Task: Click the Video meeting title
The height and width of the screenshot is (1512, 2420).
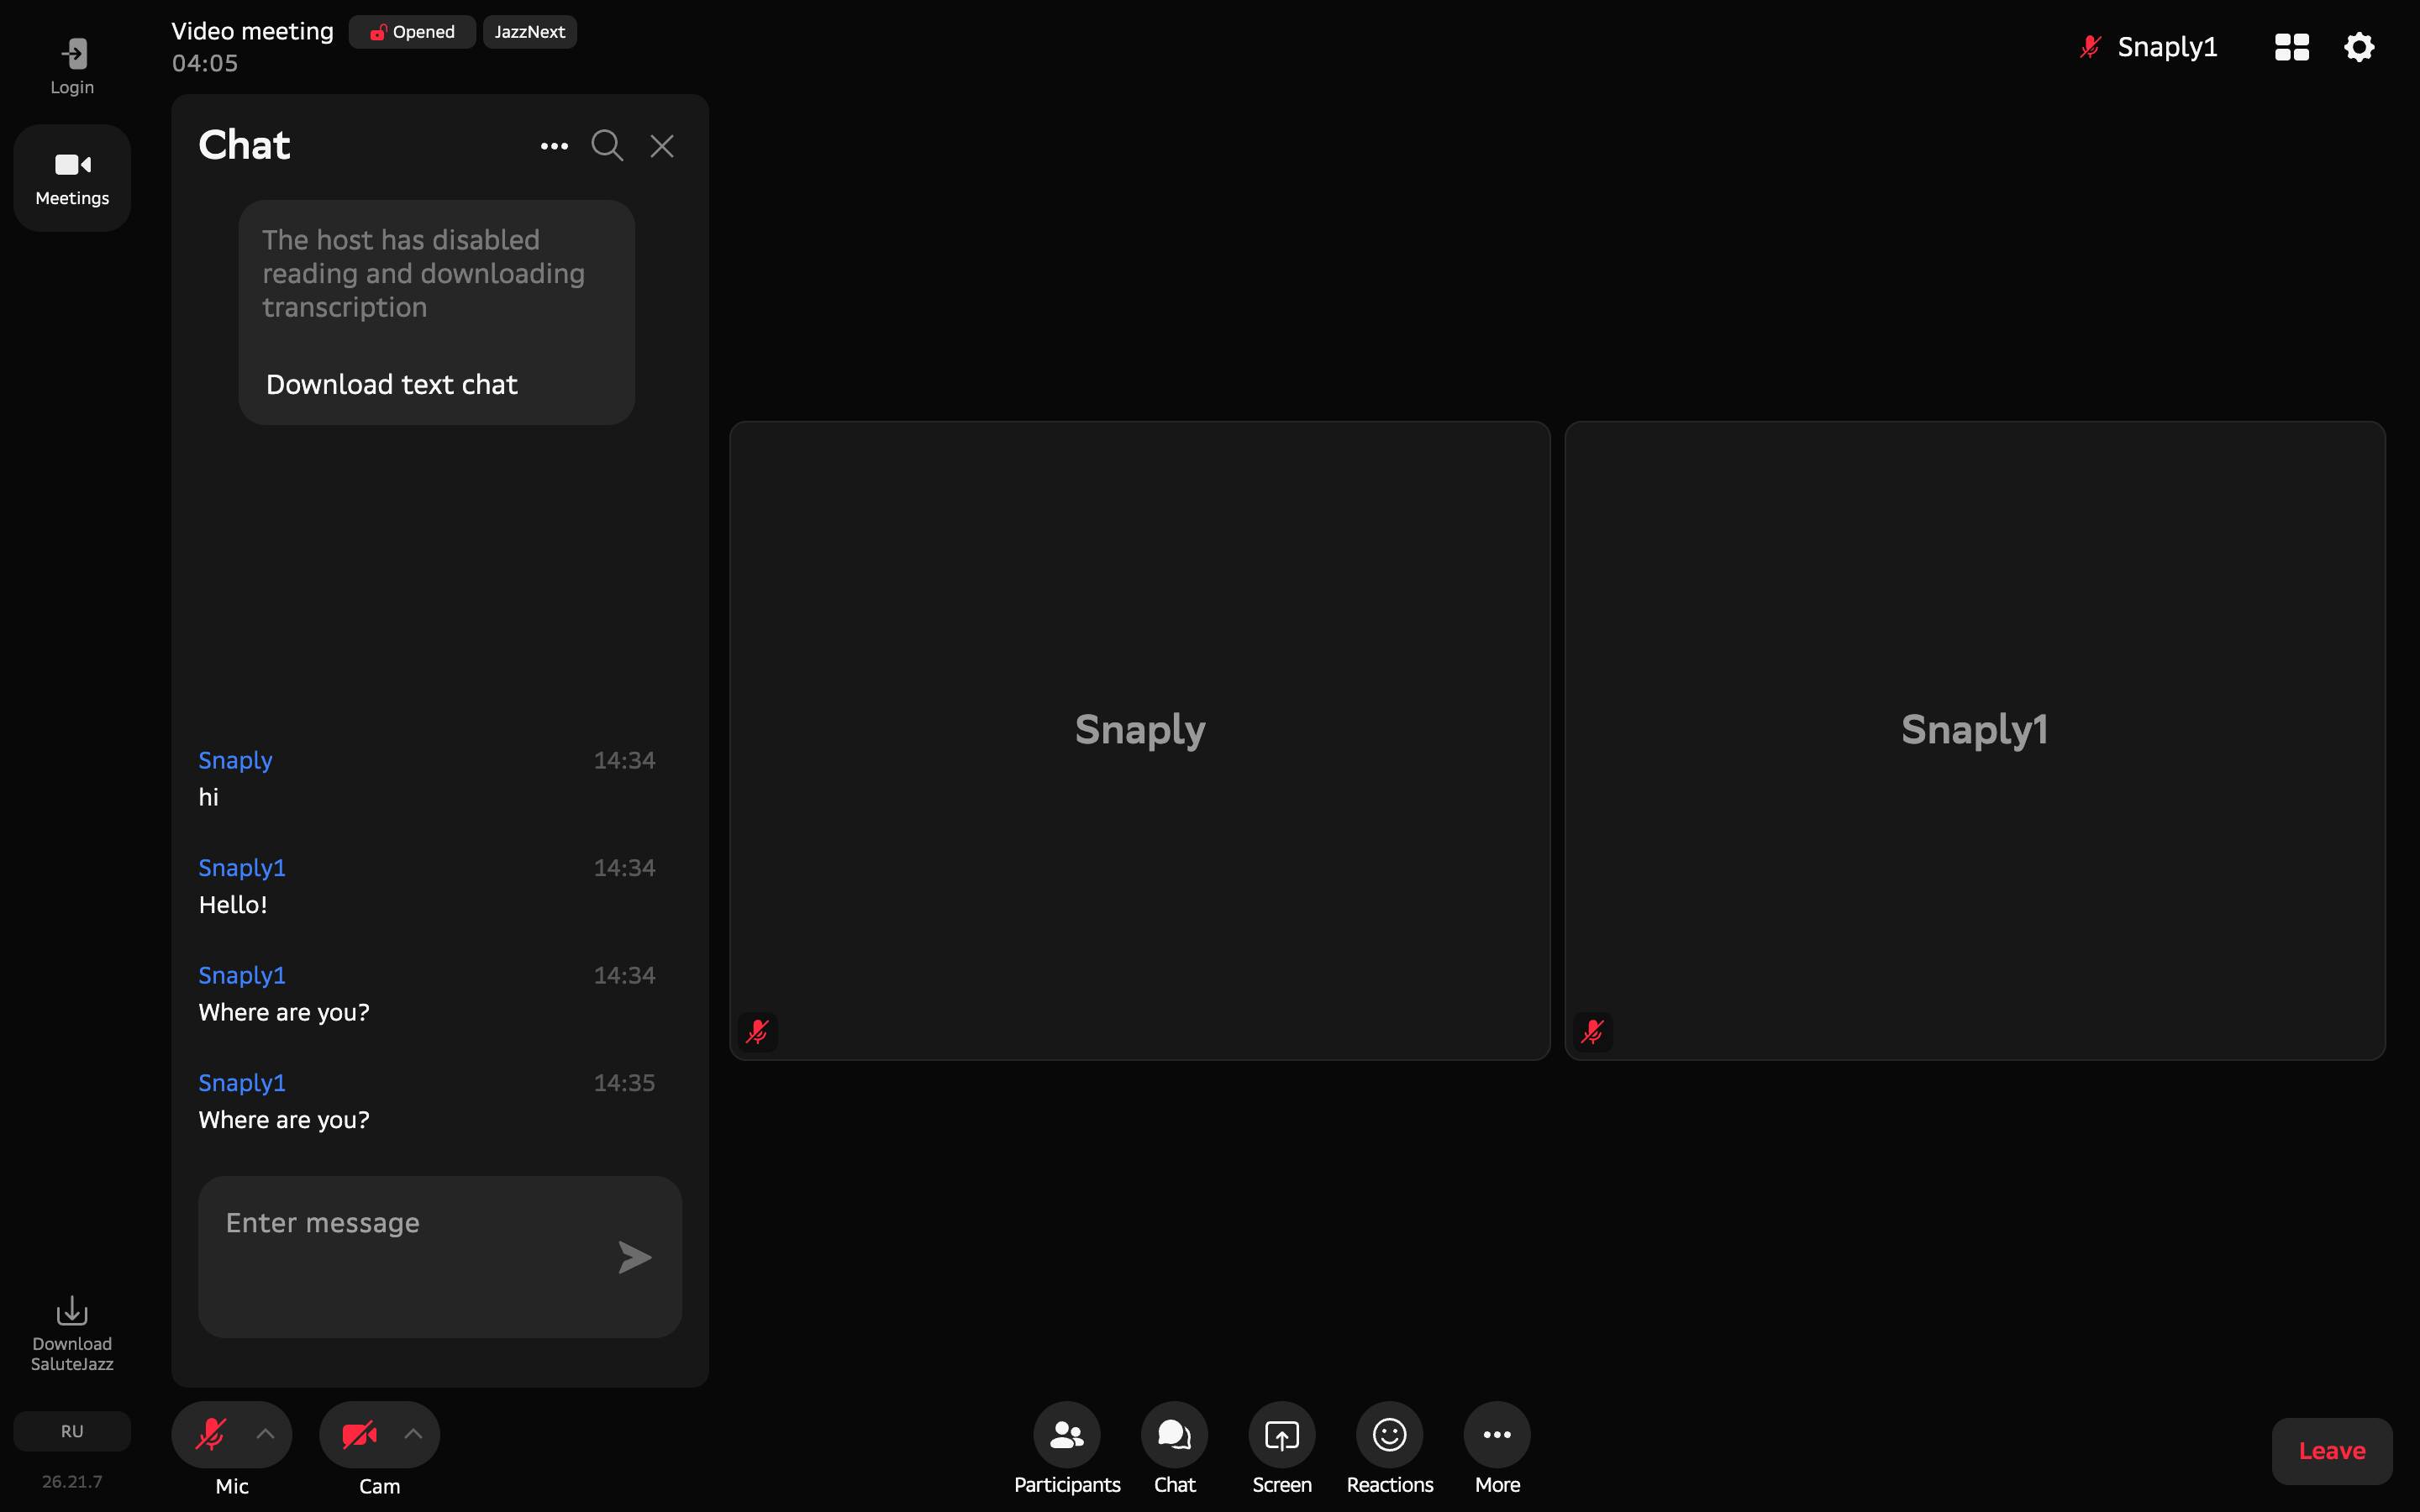Action: click(252, 31)
